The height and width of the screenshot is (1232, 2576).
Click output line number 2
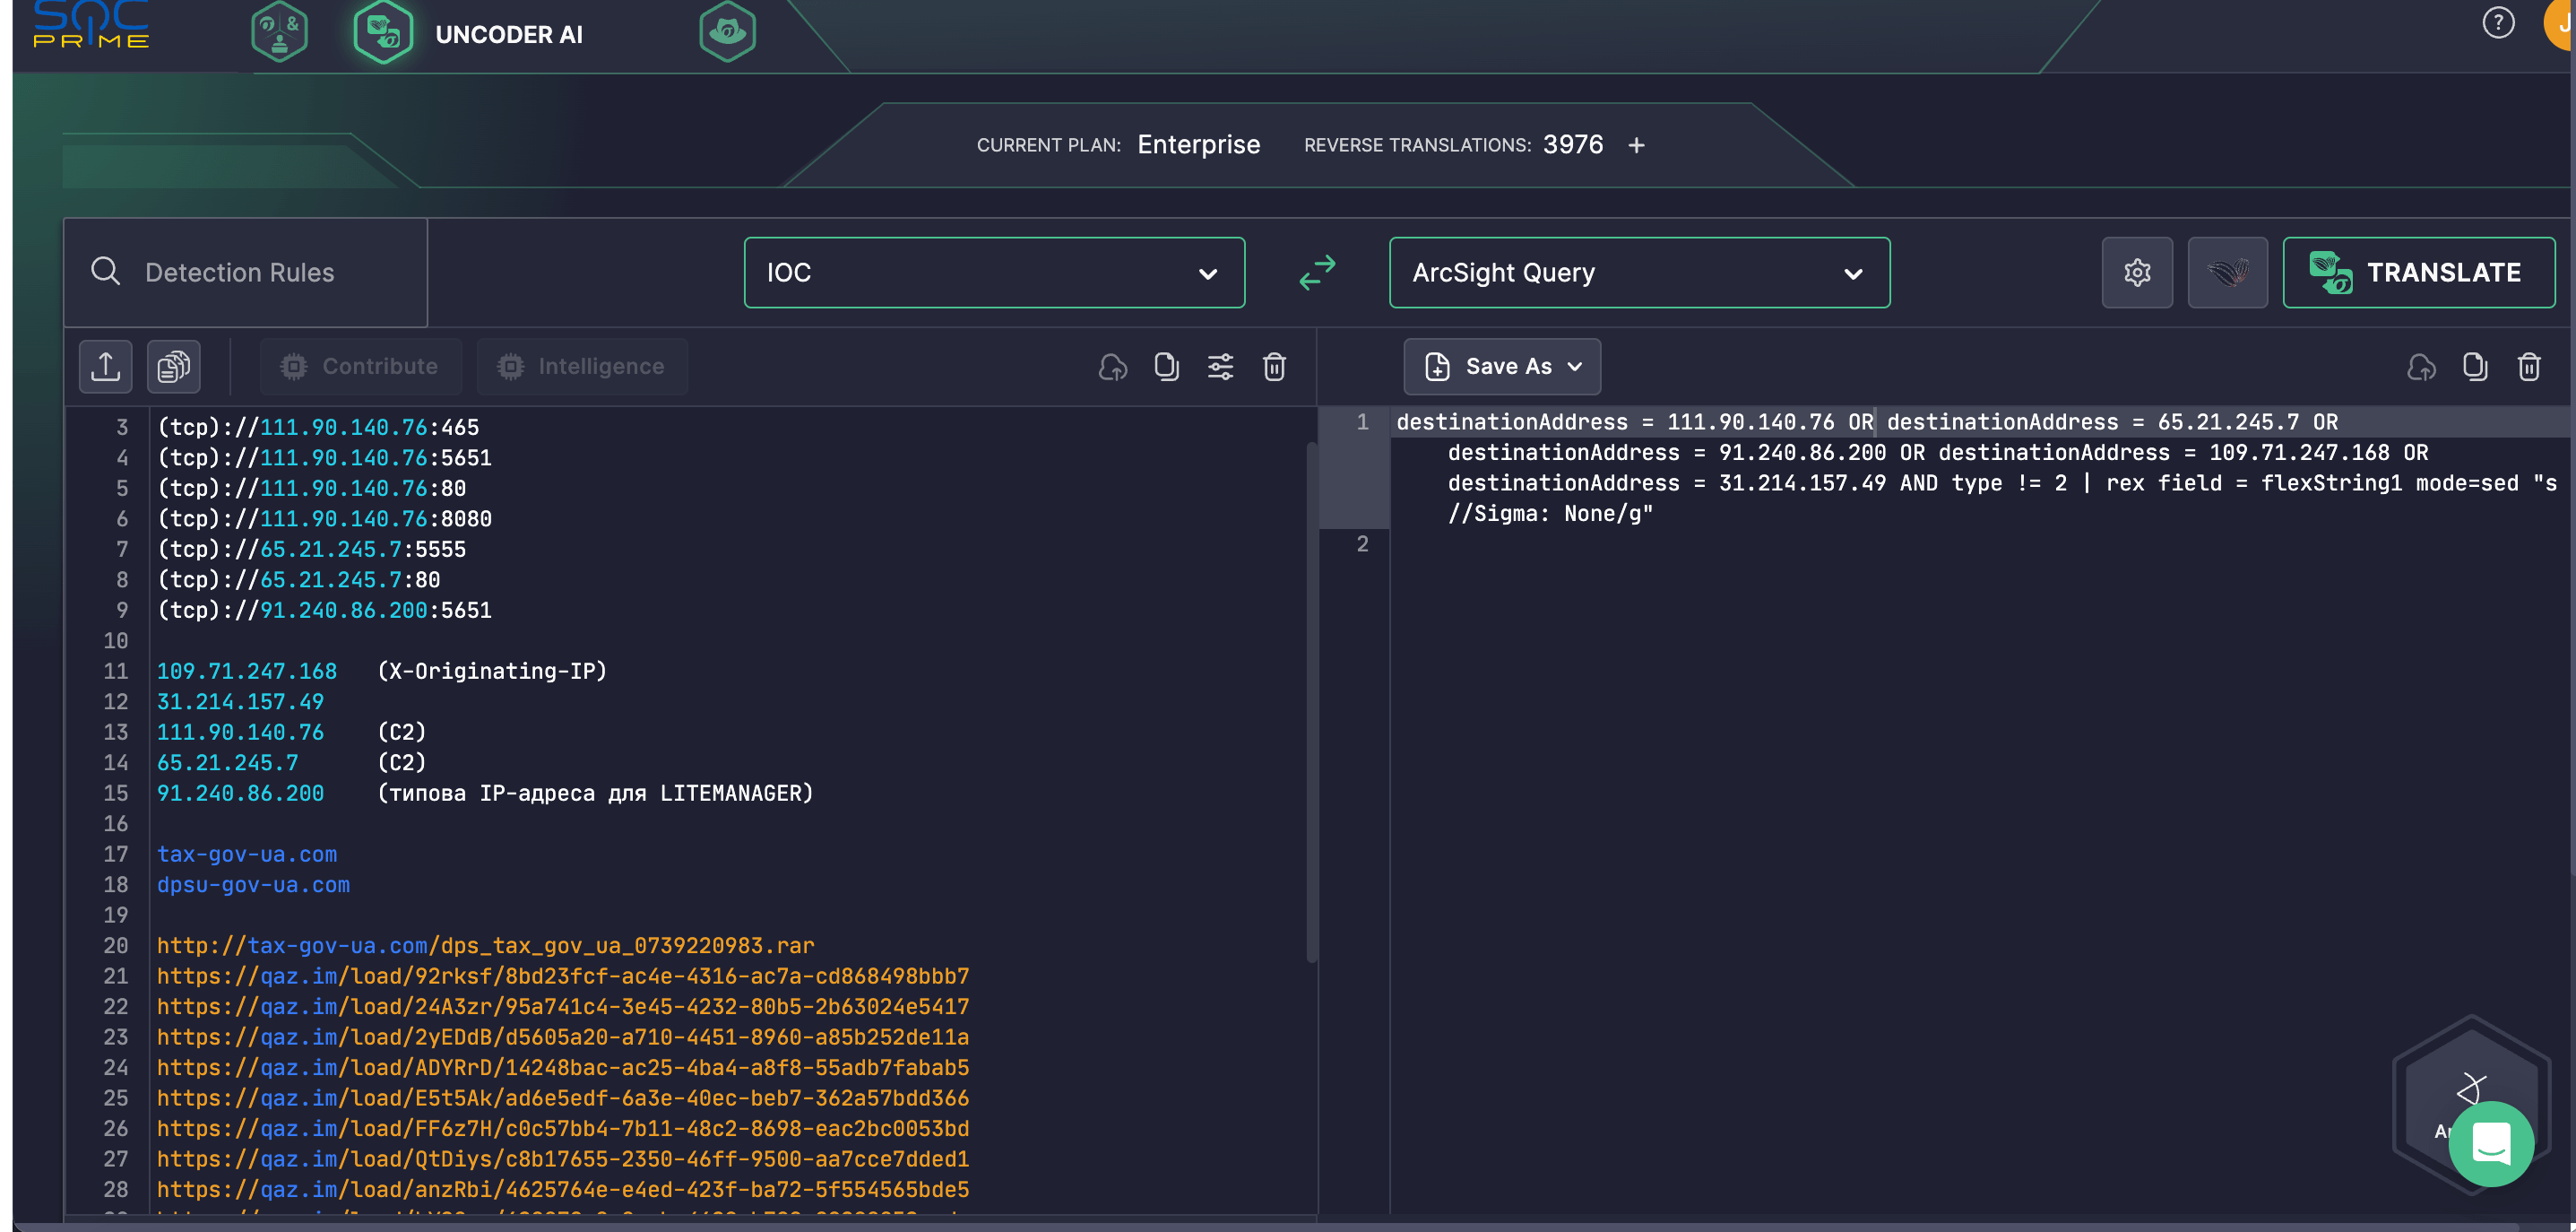pos(1361,544)
